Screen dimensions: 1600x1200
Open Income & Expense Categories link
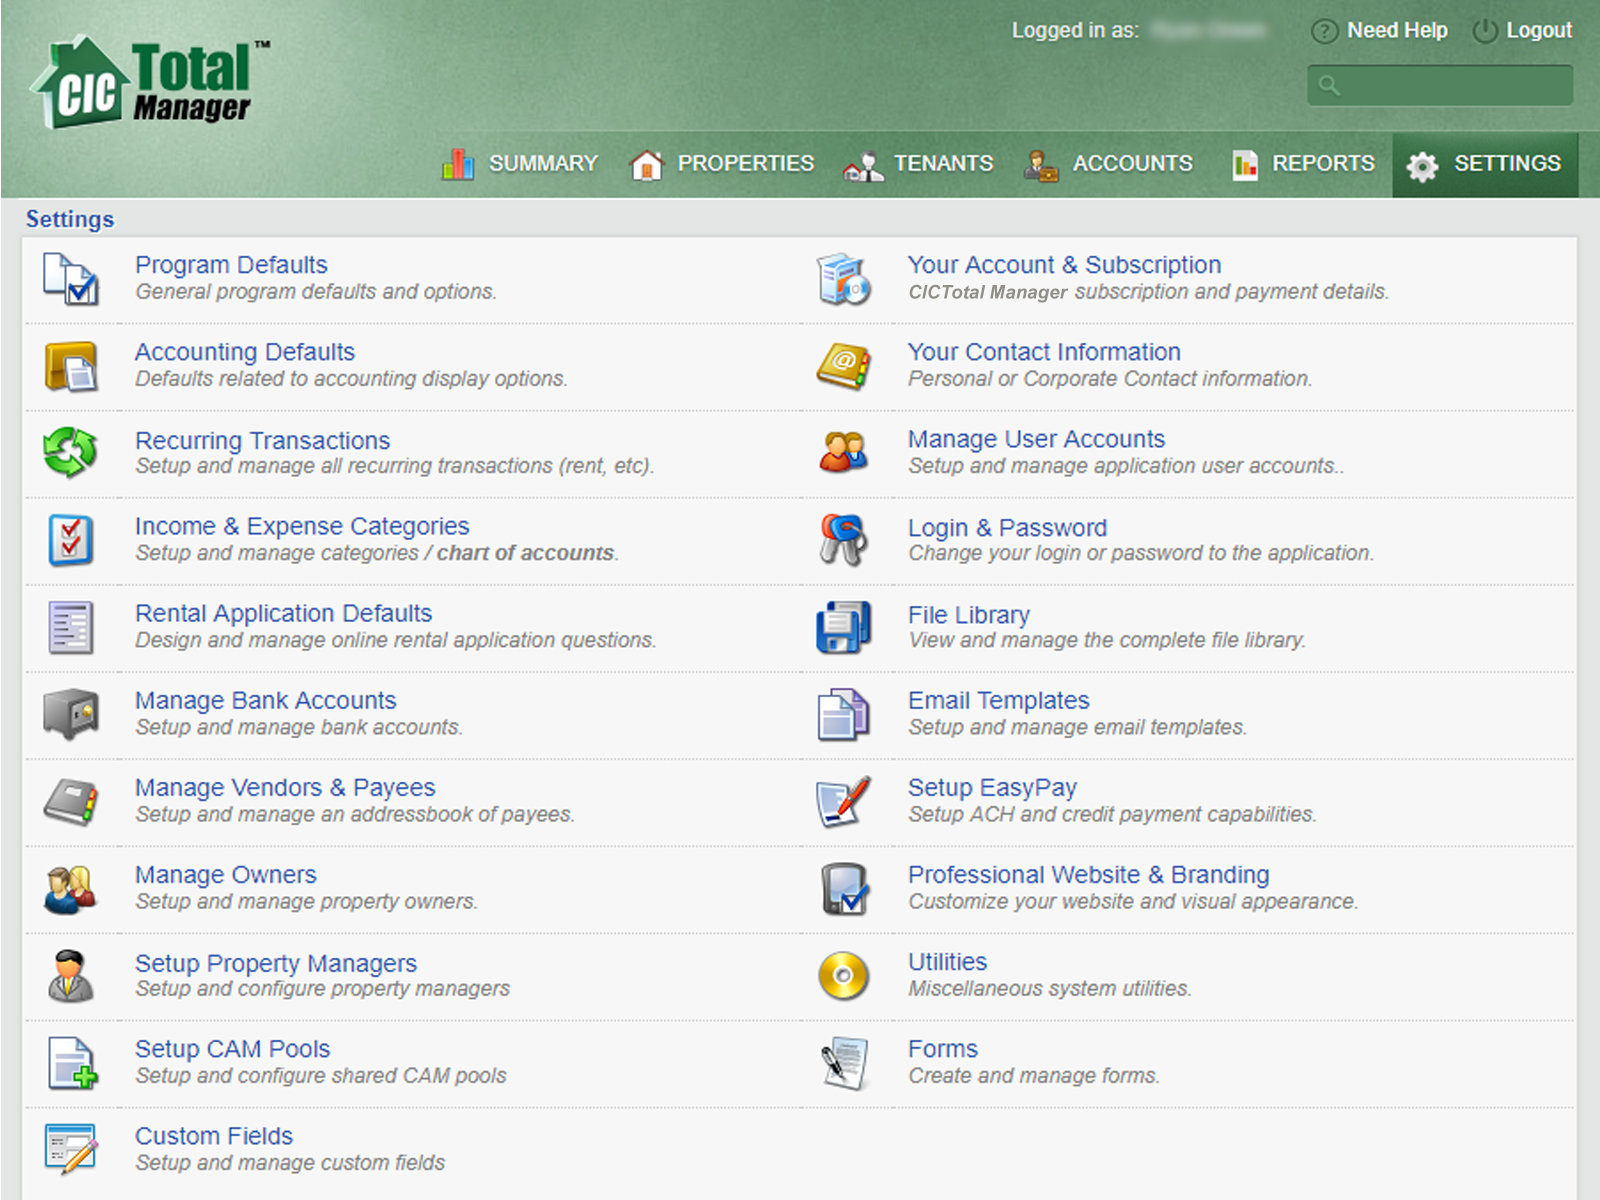(302, 526)
